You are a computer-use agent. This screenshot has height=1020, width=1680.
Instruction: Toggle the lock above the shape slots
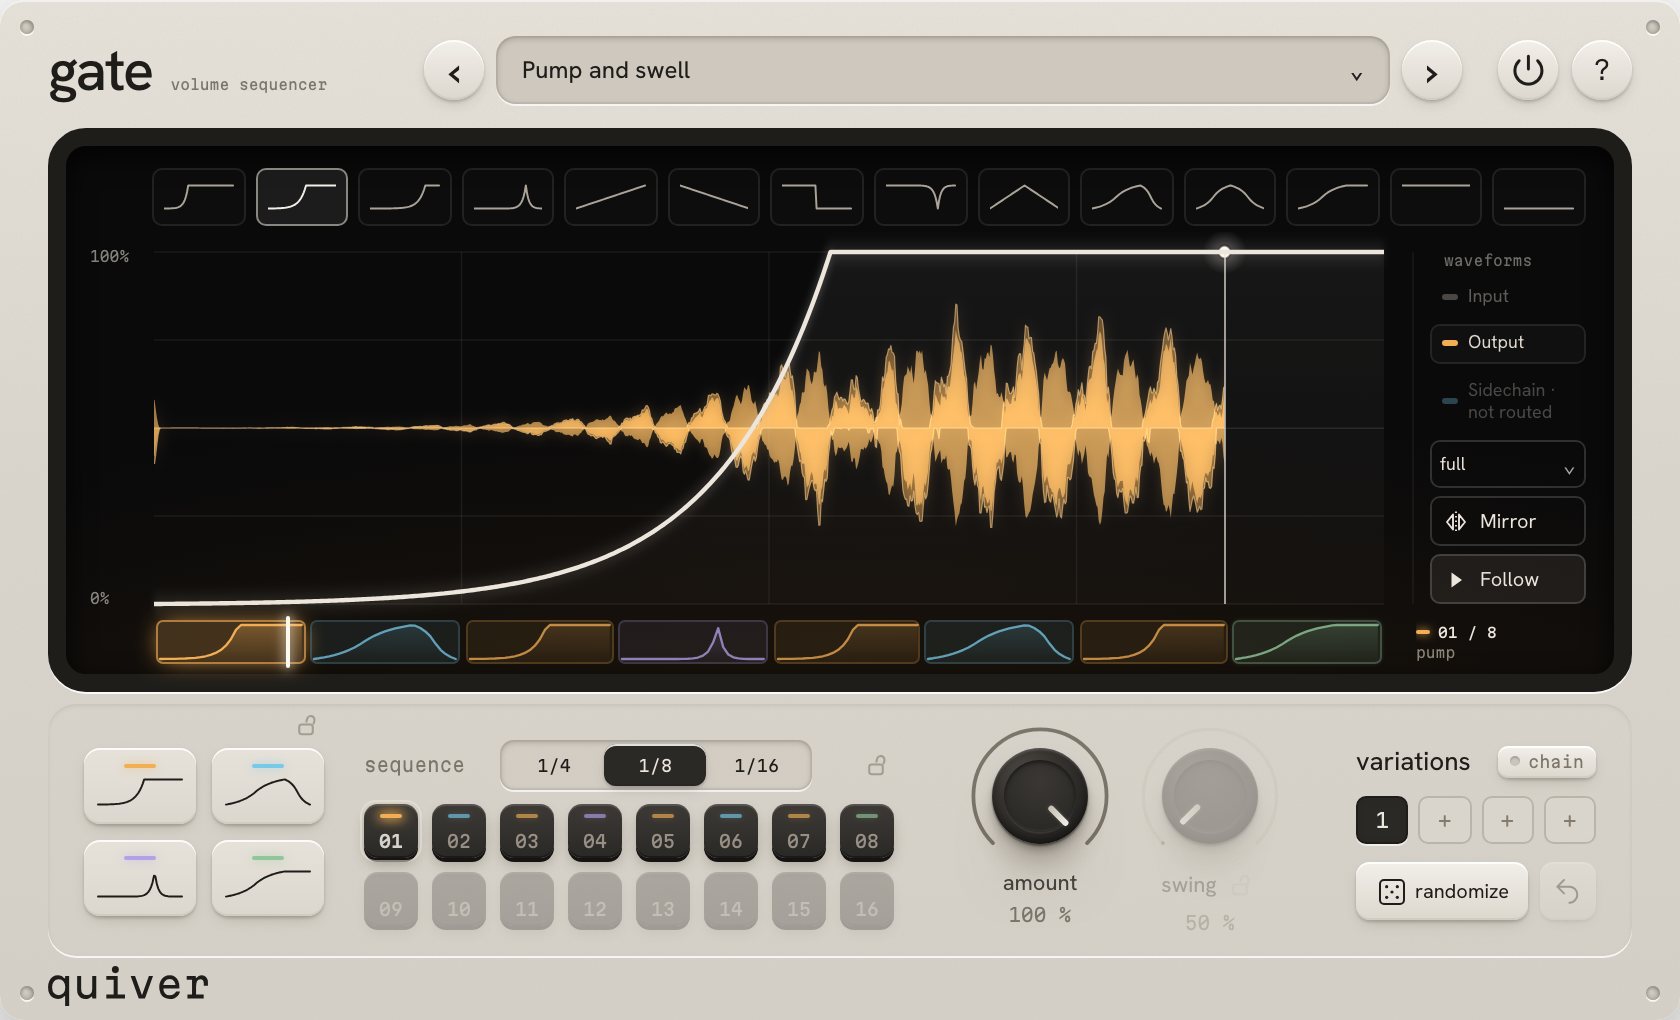pos(307,725)
